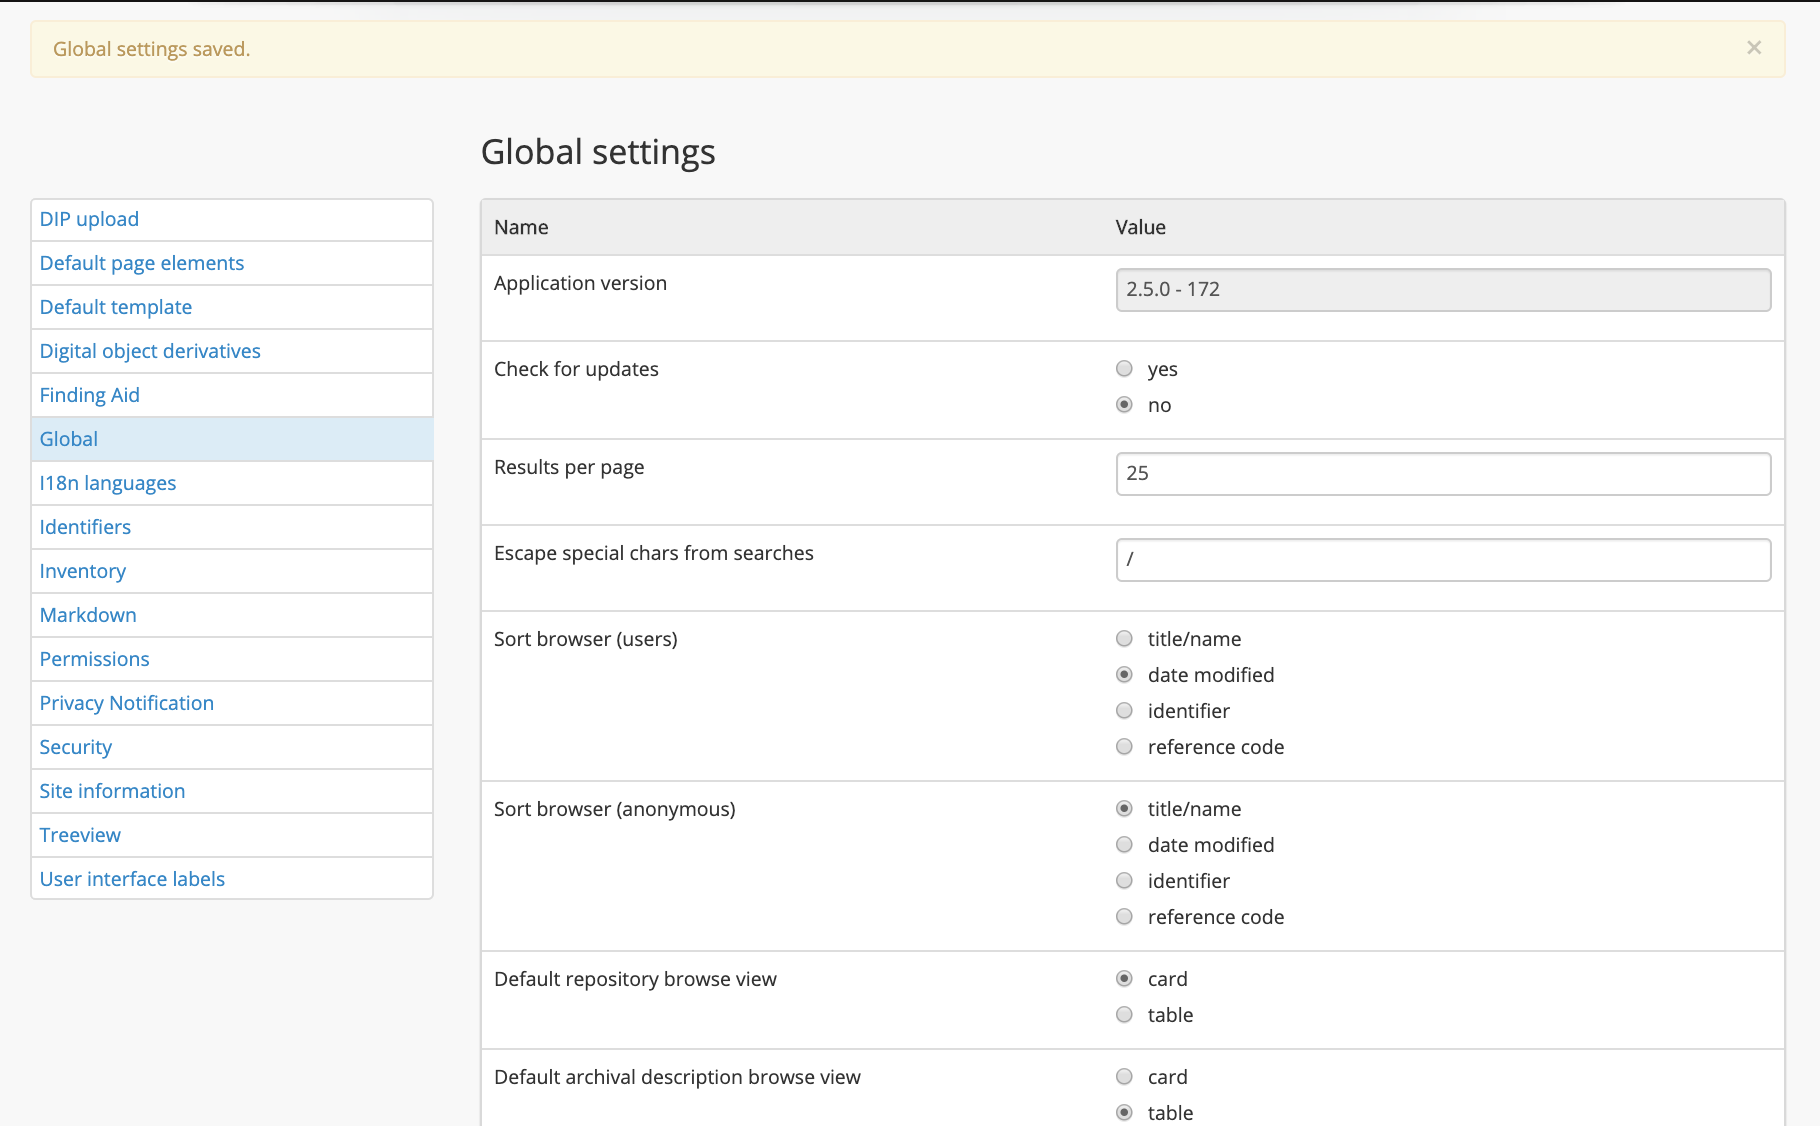The image size is (1820, 1126).
Task: Pick 'card' for archival description browse view
Action: point(1125,1077)
